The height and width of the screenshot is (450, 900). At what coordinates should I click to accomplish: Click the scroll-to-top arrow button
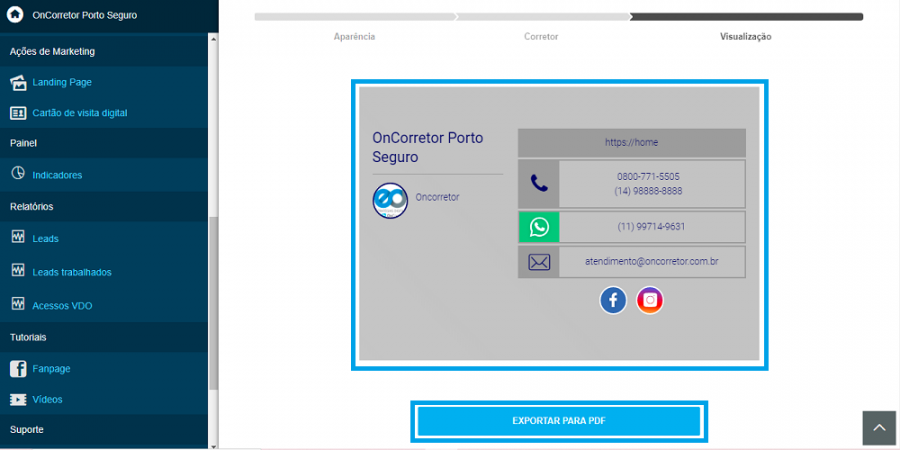click(x=879, y=428)
